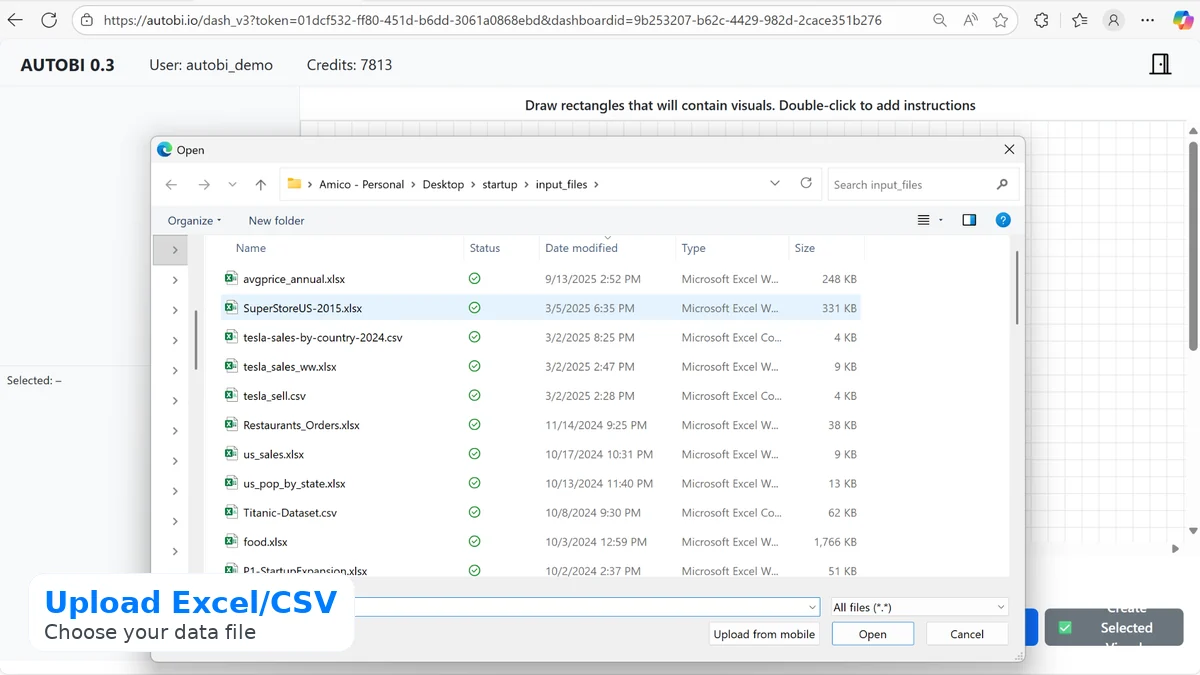
Task: Add page to favorites star icon
Action: (x=1000, y=20)
